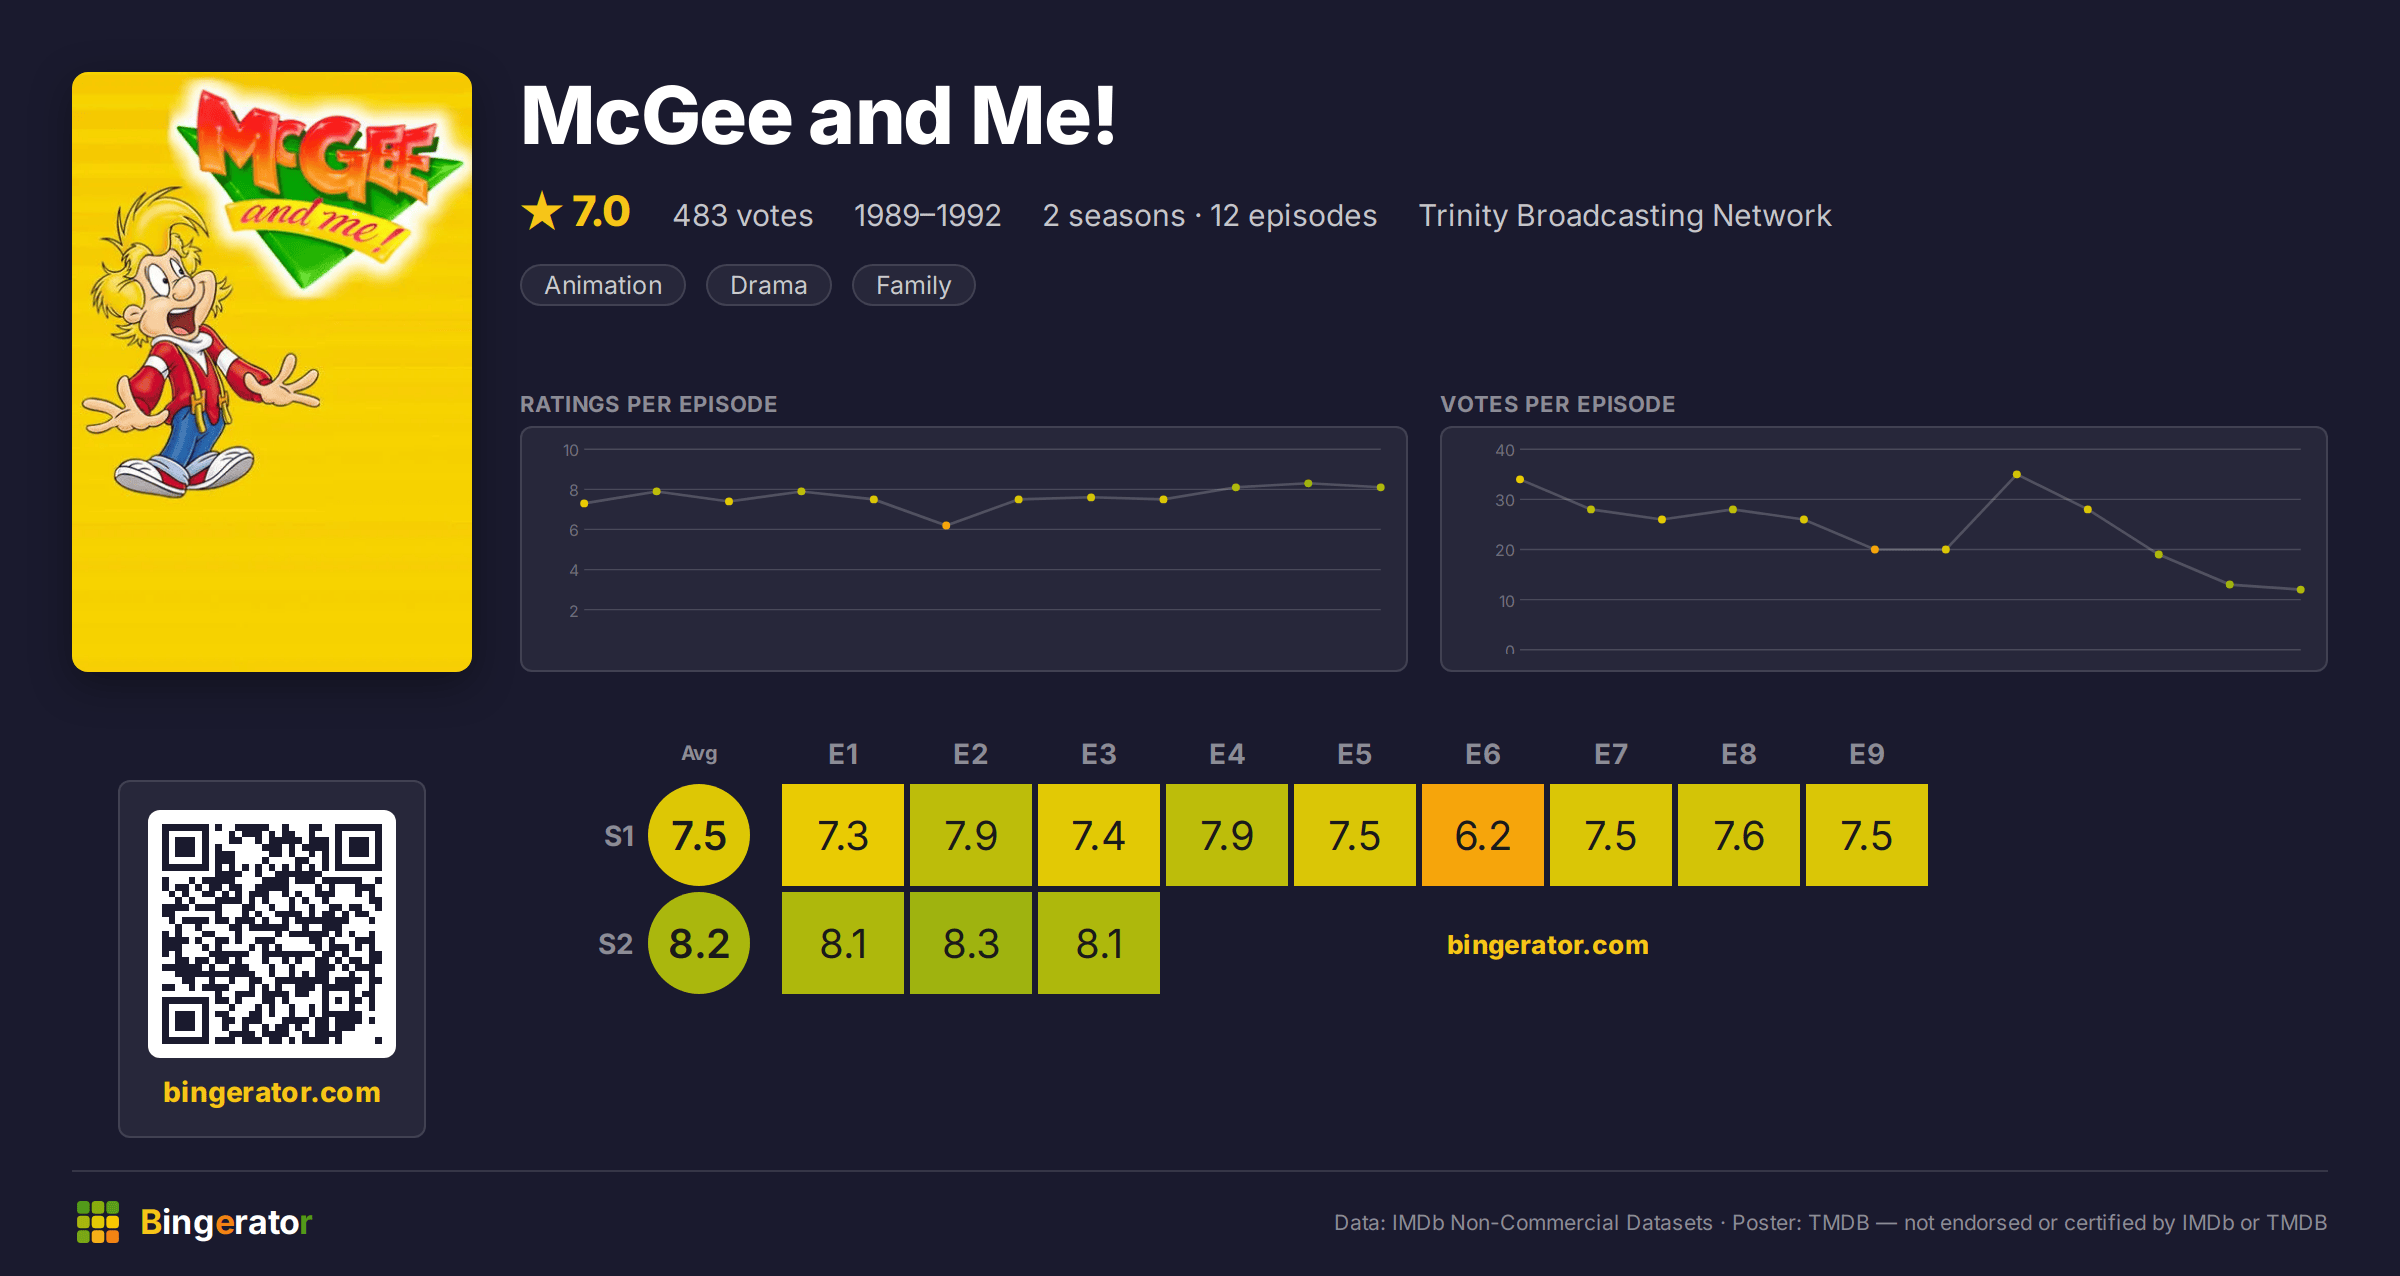
Task: Click the yellow star rating icon
Action: pos(542,212)
